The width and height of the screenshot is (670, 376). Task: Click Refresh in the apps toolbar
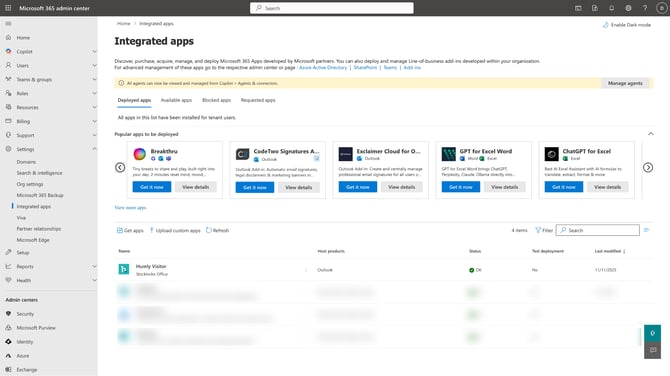pyautogui.click(x=217, y=230)
